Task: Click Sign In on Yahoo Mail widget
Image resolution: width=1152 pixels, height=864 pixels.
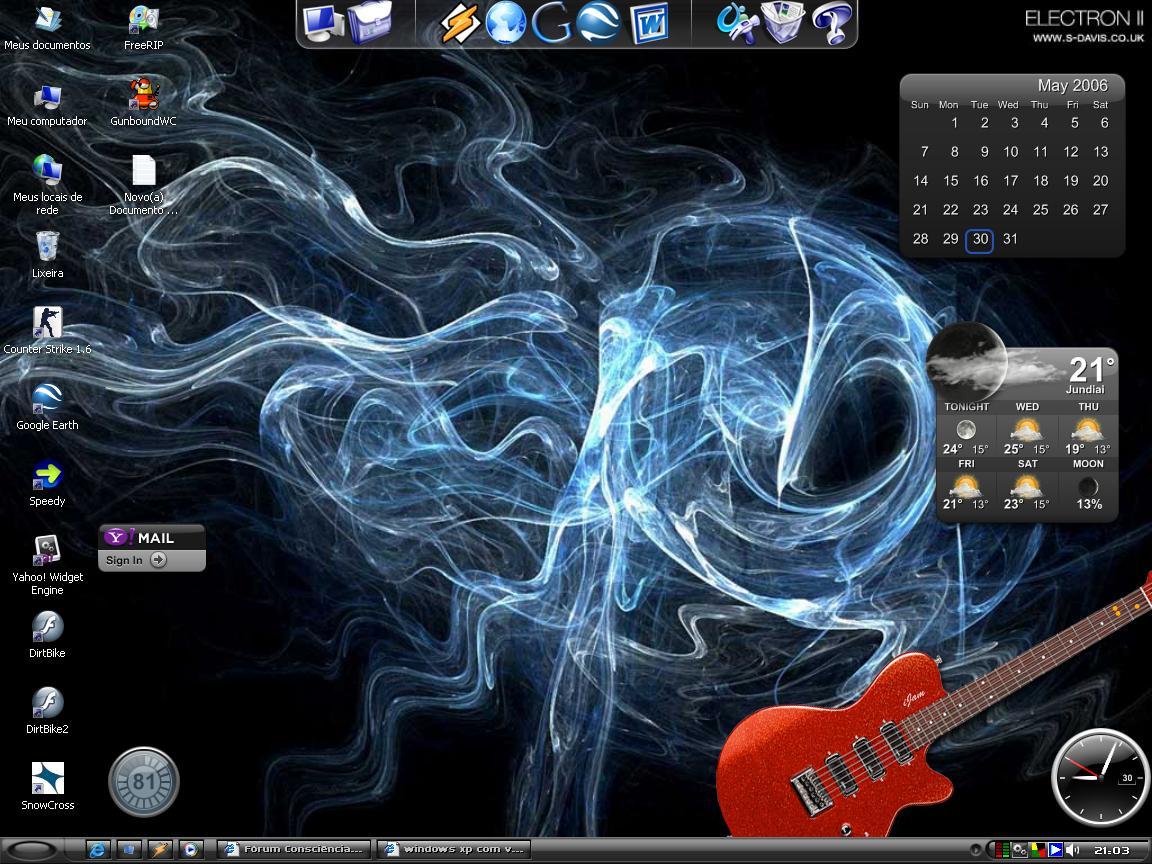Action: coord(136,560)
